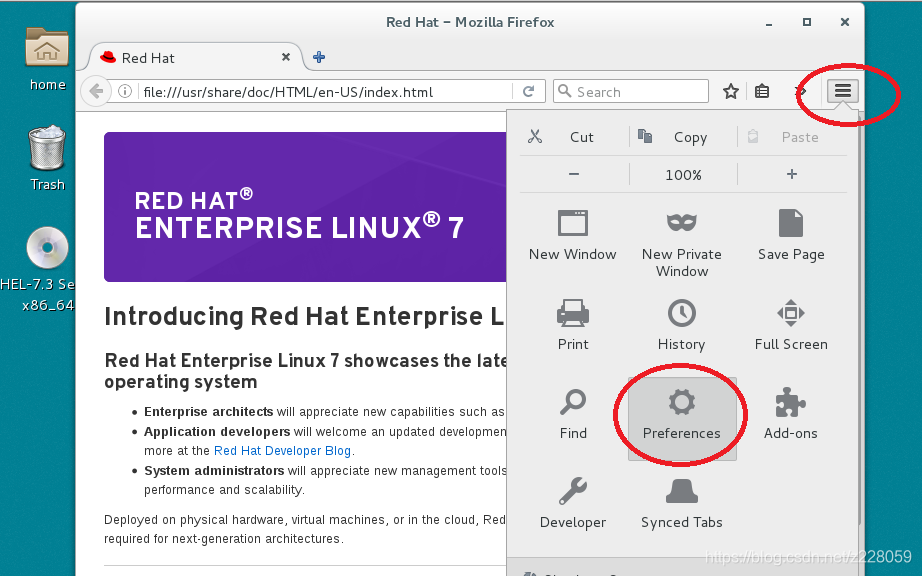Close the Red Hat tab
922x576 pixels.
click(x=286, y=57)
